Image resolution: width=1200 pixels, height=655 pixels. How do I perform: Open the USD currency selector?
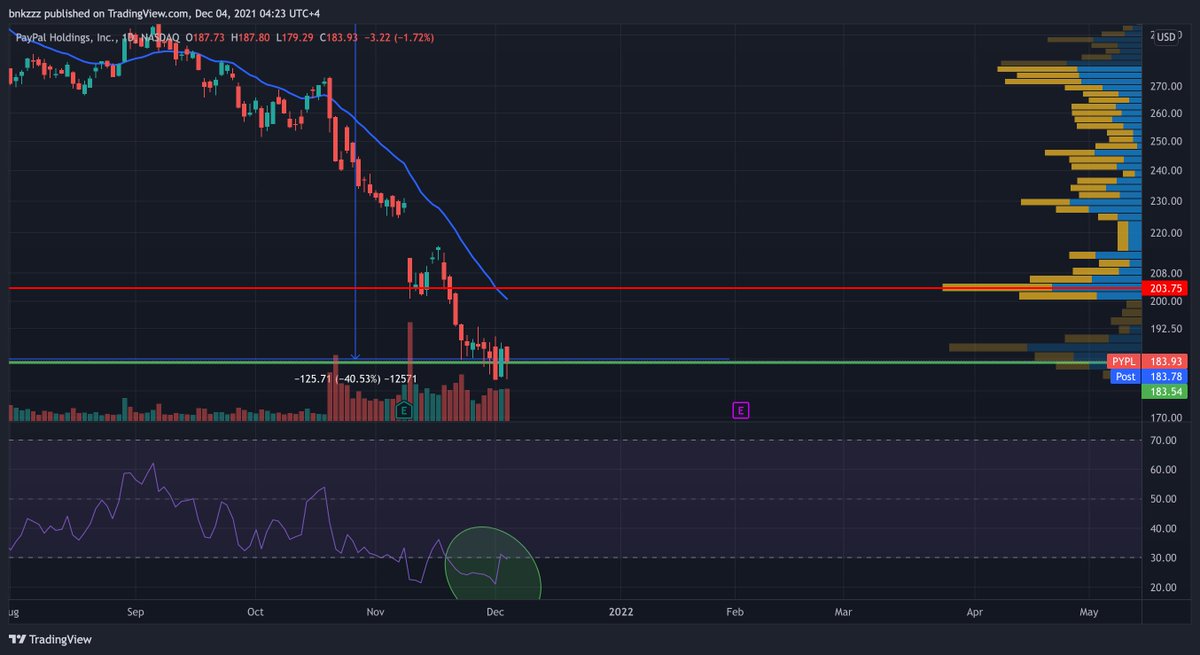point(1164,35)
